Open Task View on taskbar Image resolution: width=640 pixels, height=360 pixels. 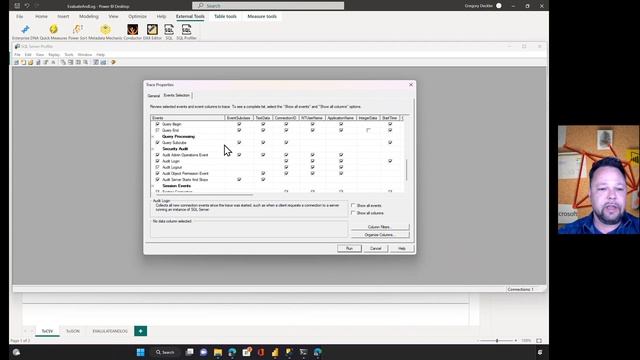coord(190,352)
